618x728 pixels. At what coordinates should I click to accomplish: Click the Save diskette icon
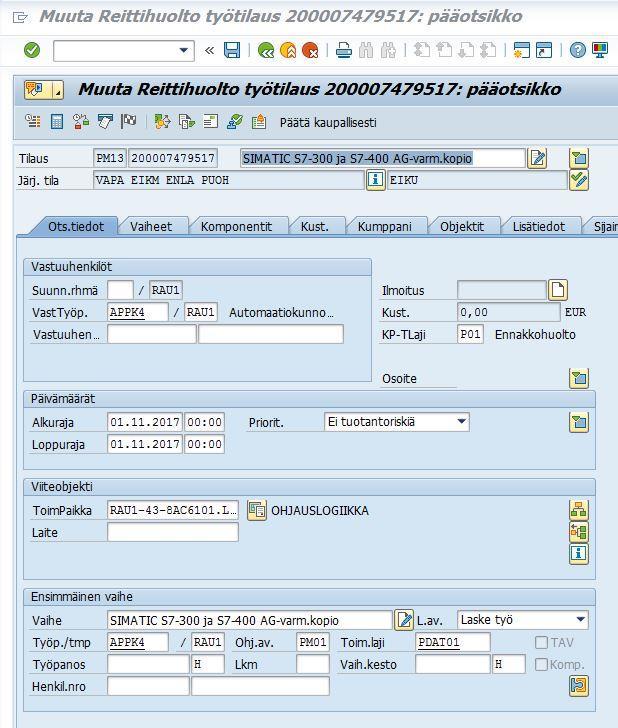click(x=232, y=50)
